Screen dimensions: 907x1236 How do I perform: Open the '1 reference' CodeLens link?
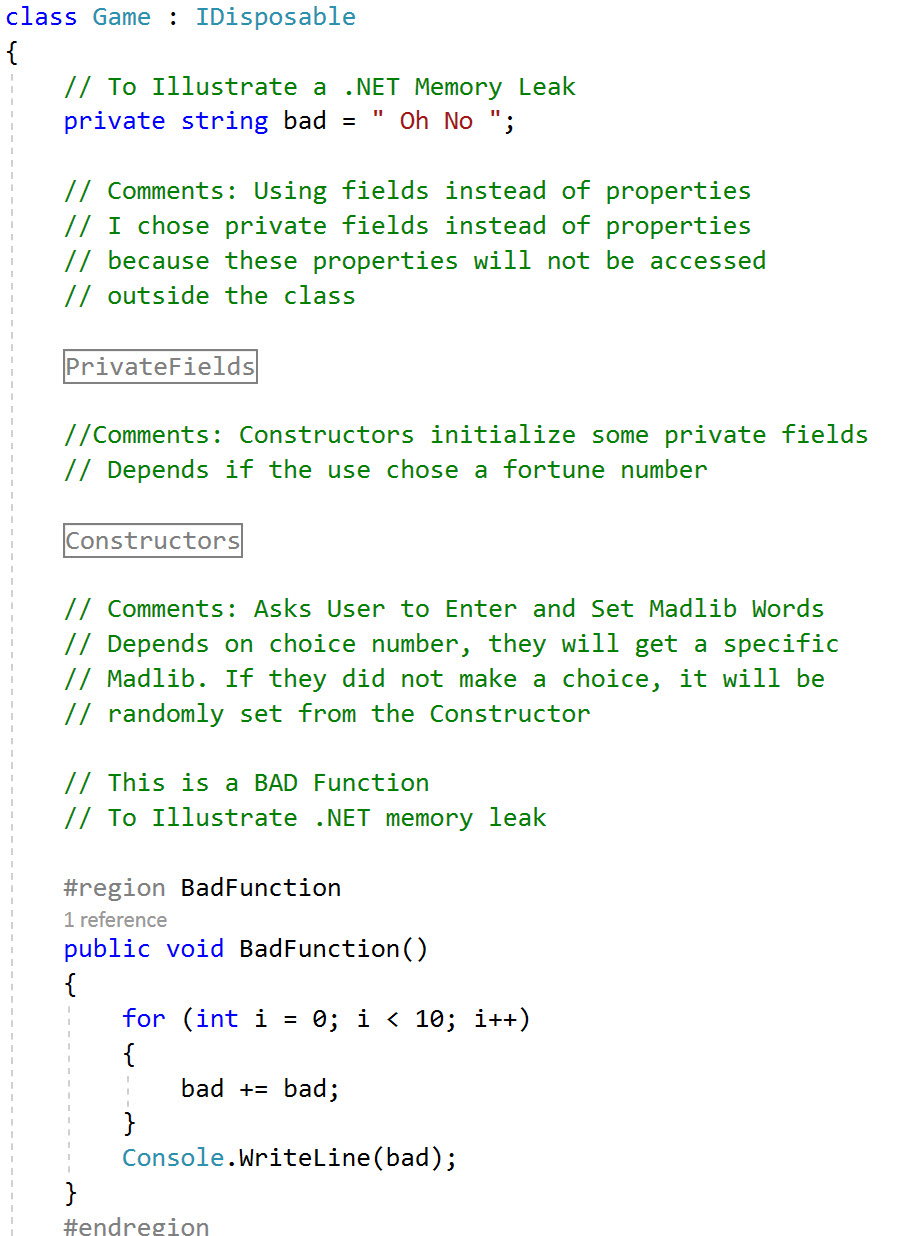[x=115, y=920]
